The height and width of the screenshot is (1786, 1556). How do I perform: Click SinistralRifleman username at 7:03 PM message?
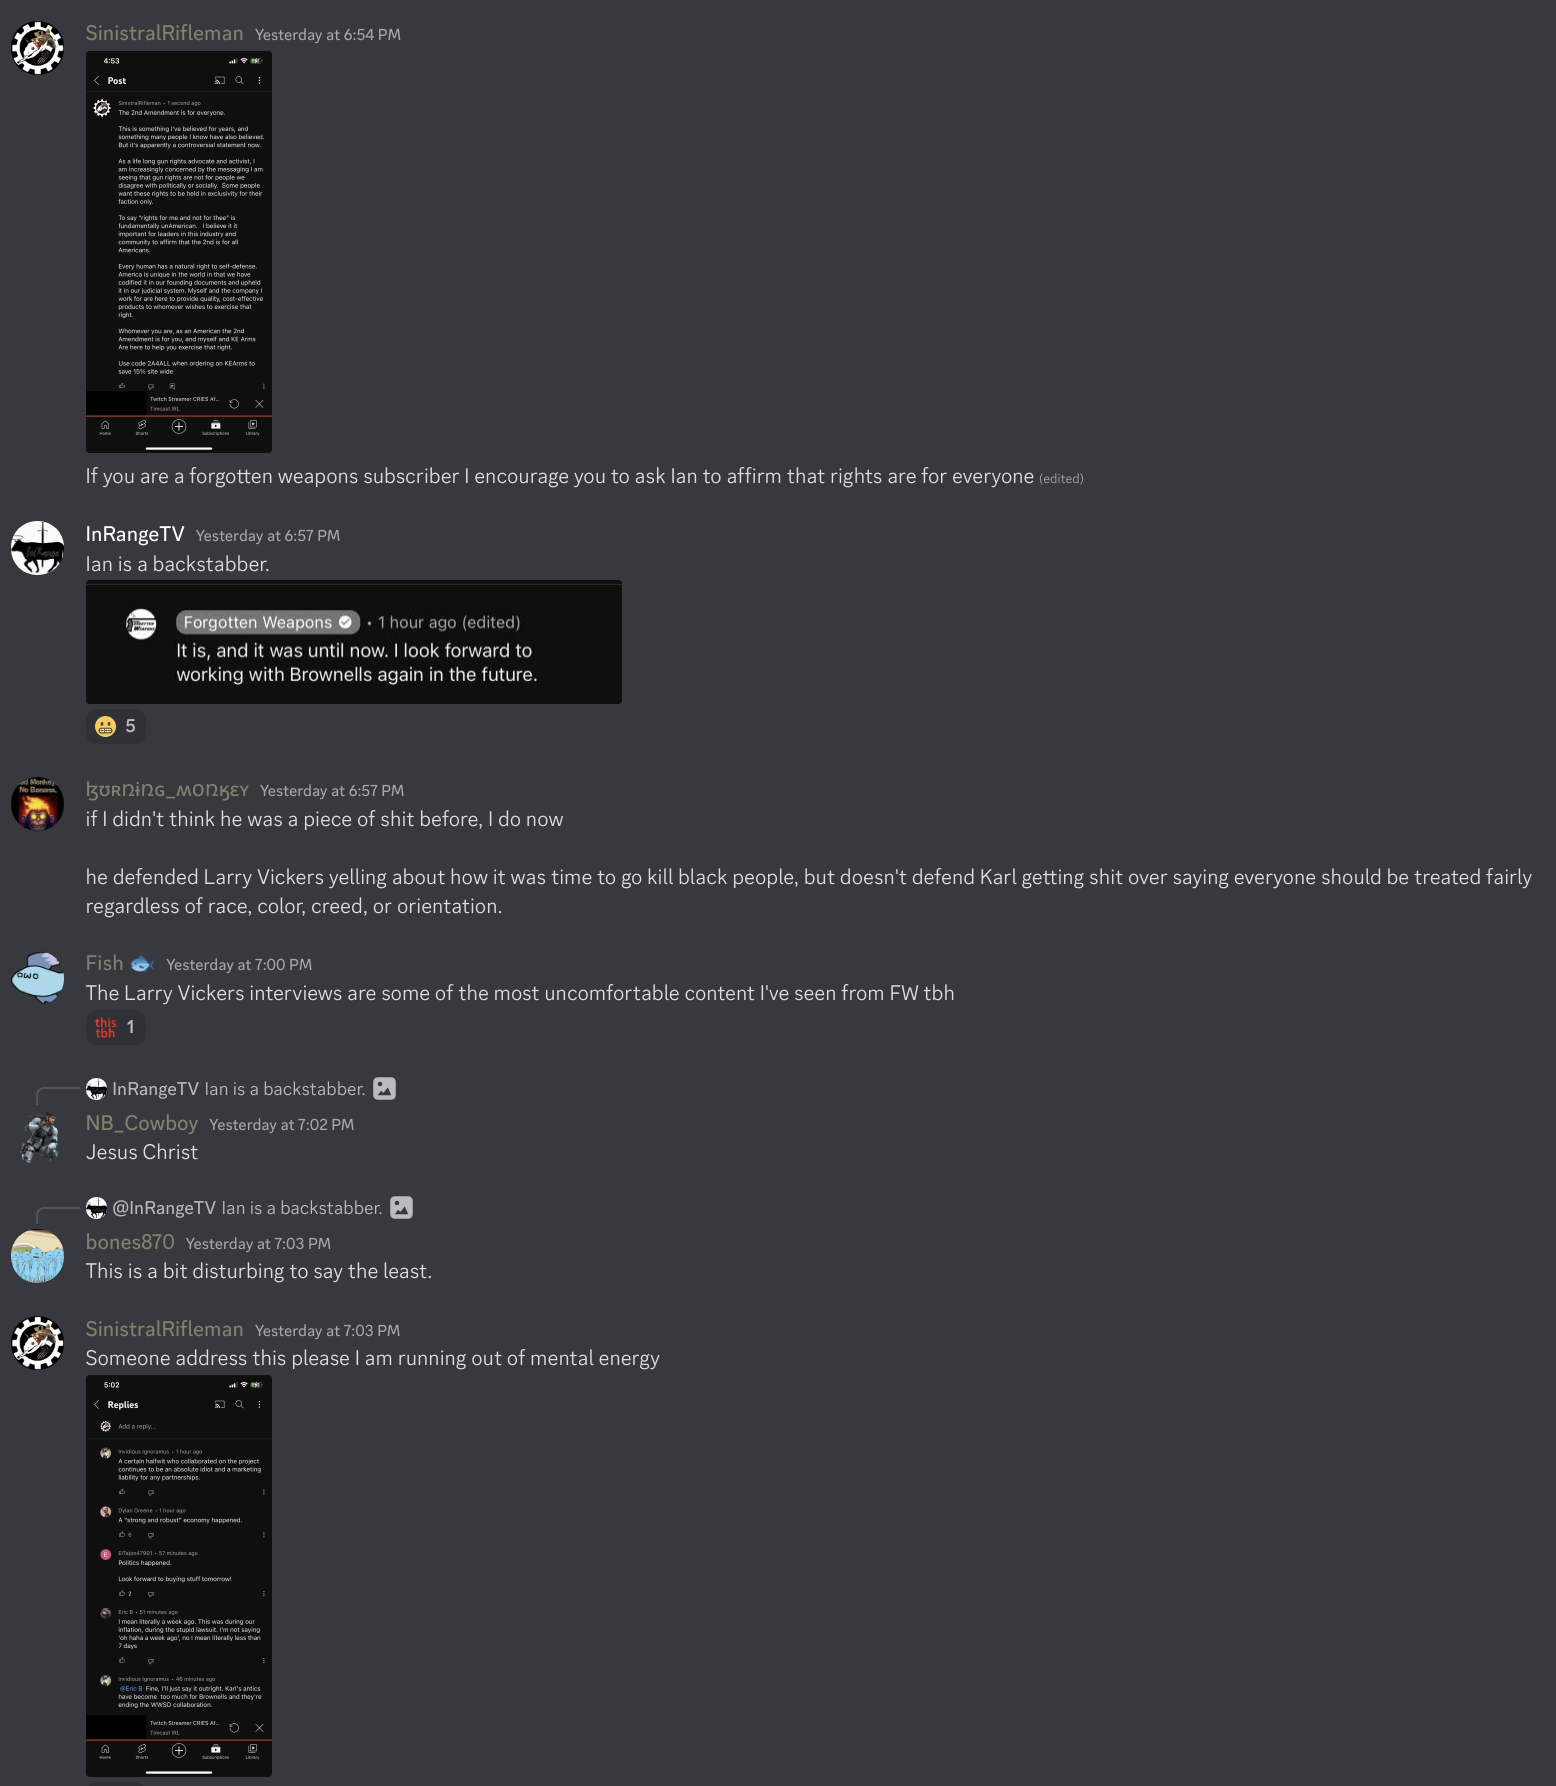(165, 1330)
